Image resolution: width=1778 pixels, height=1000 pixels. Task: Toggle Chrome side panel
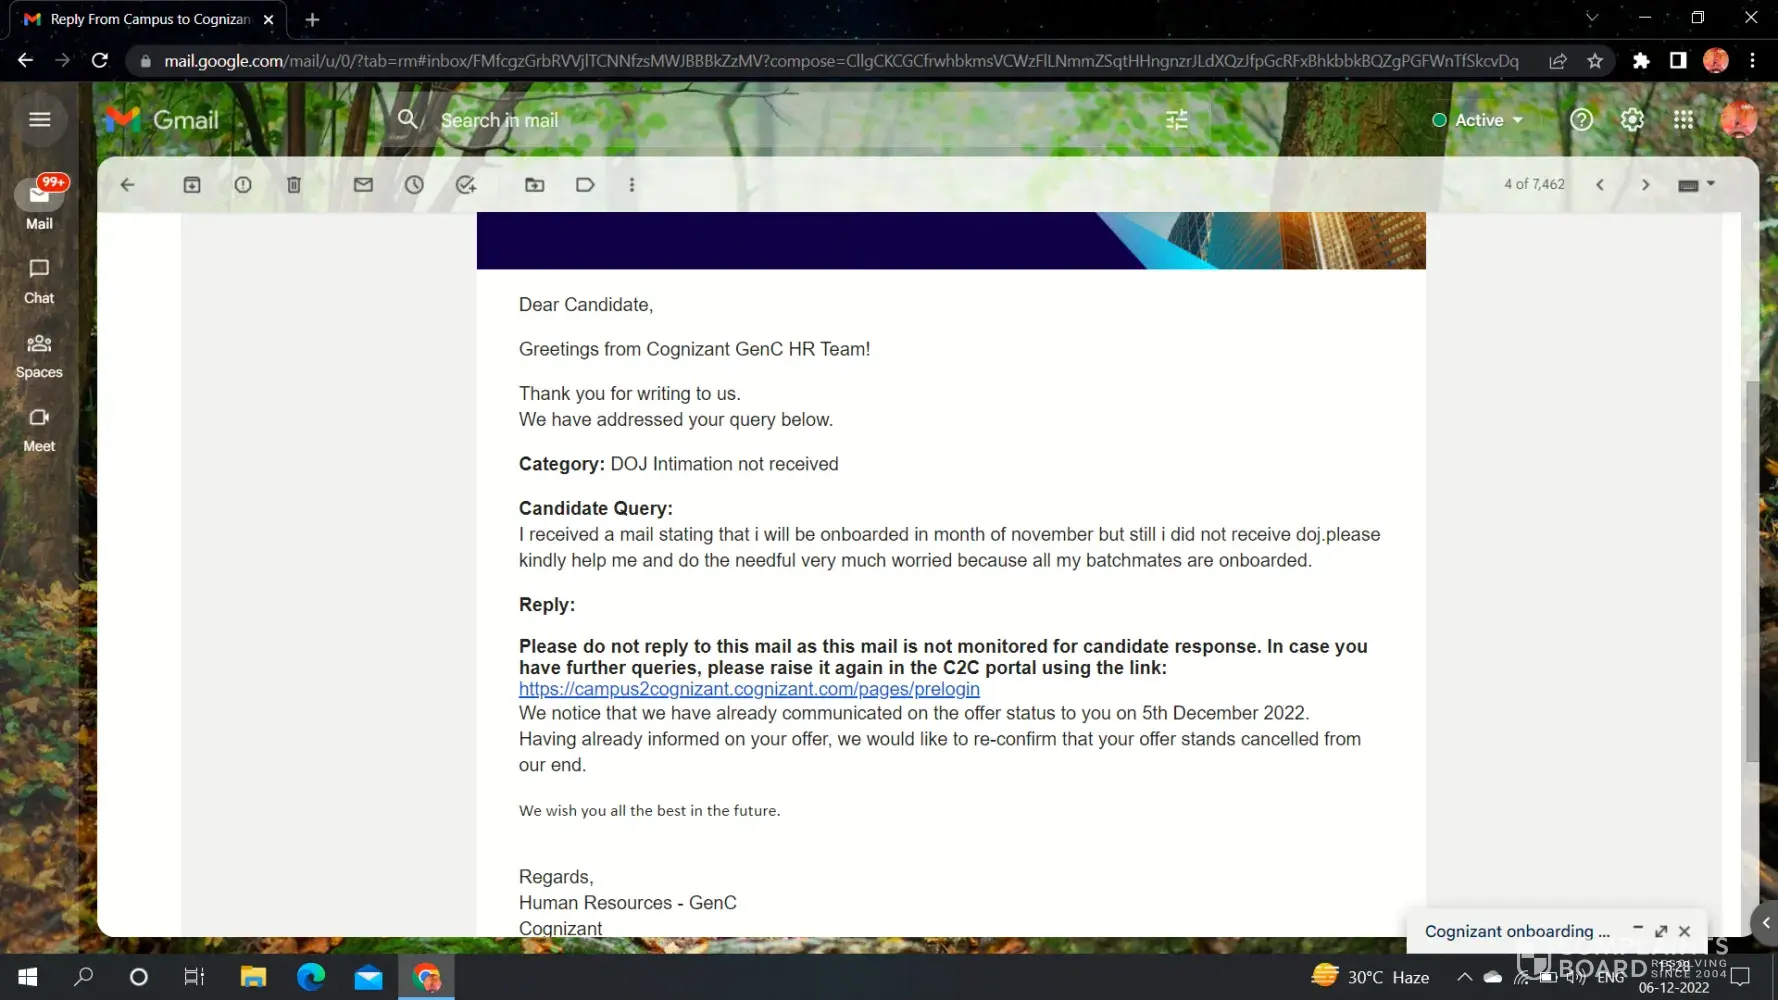click(x=1678, y=61)
